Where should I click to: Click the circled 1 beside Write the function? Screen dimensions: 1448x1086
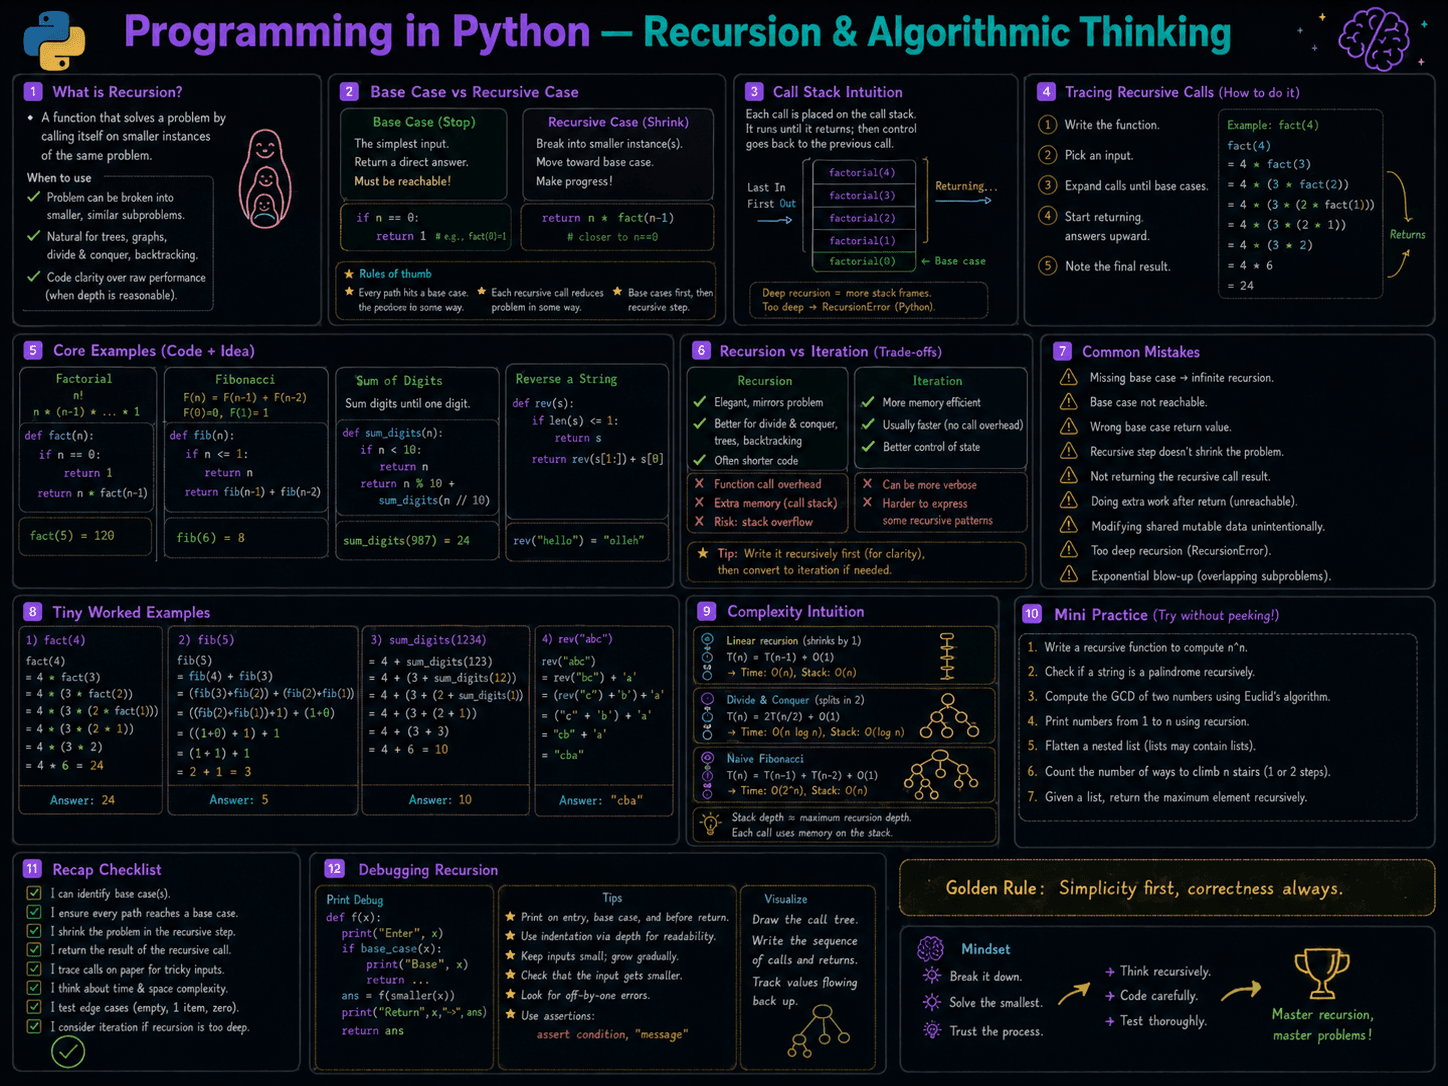pos(1047,124)
